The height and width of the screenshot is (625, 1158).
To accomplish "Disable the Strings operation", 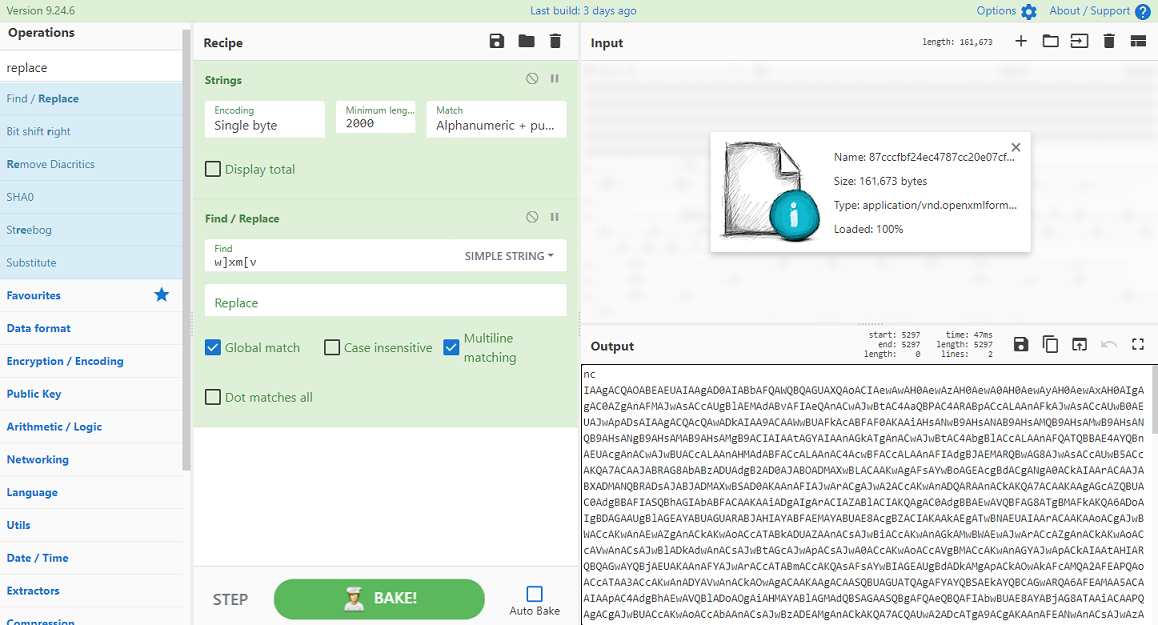I will coord(532,78).
